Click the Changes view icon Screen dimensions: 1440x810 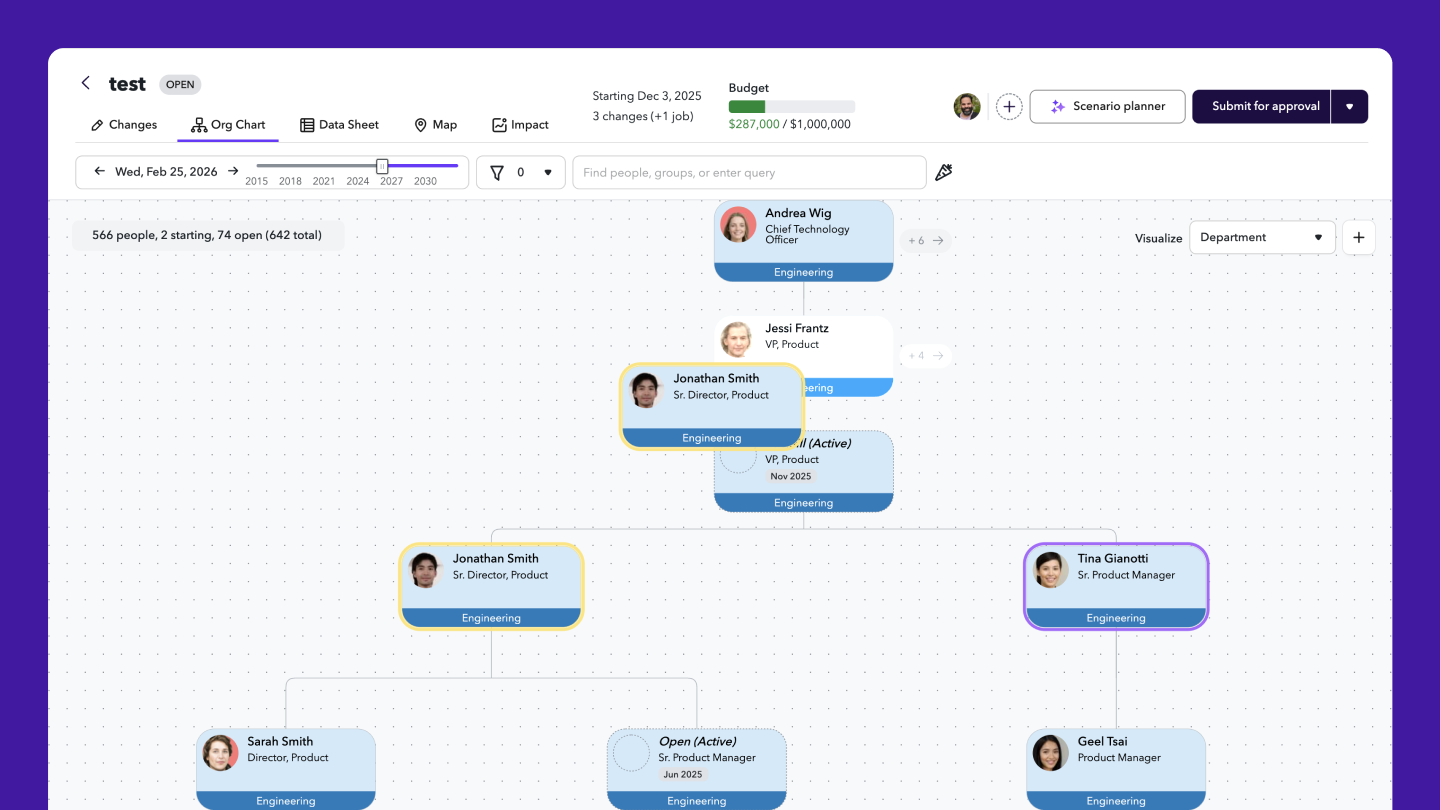(x=123, y=124)
